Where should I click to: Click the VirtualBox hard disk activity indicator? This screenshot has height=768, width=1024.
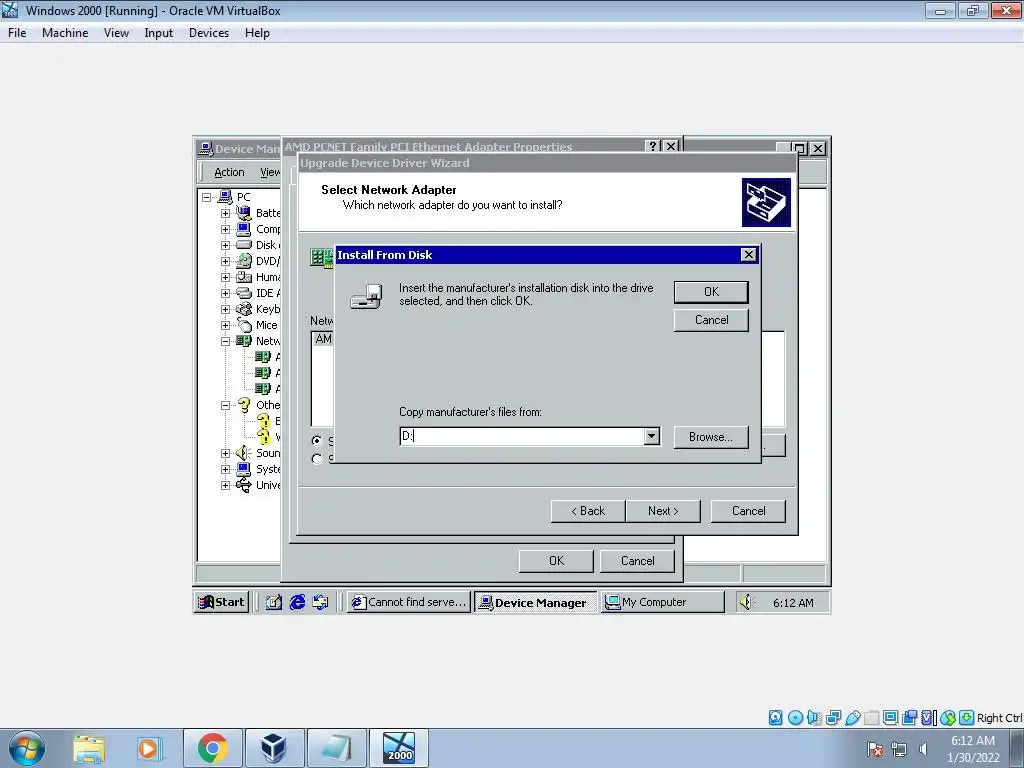point(775,718)
